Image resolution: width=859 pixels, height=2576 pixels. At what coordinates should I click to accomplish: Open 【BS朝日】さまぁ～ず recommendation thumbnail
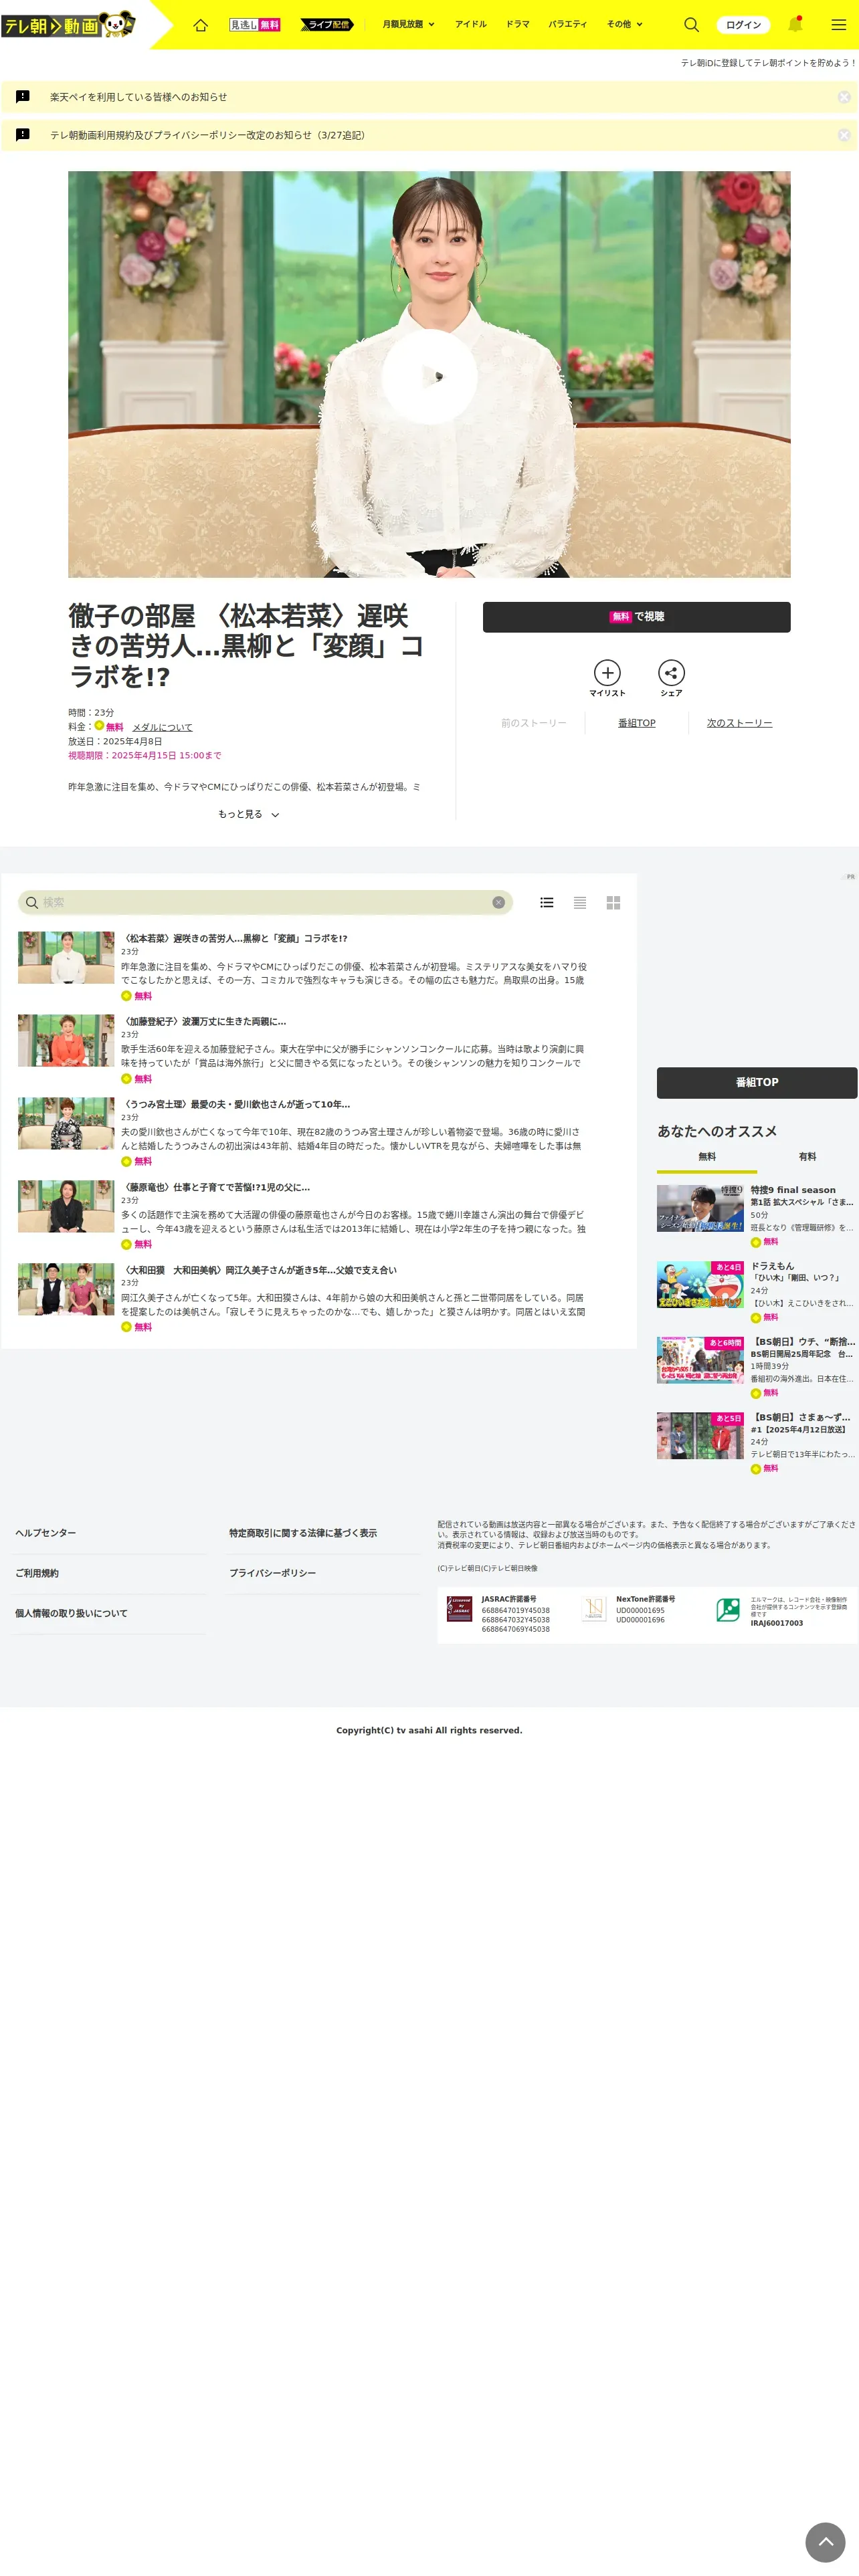[x=700, y=1436]
